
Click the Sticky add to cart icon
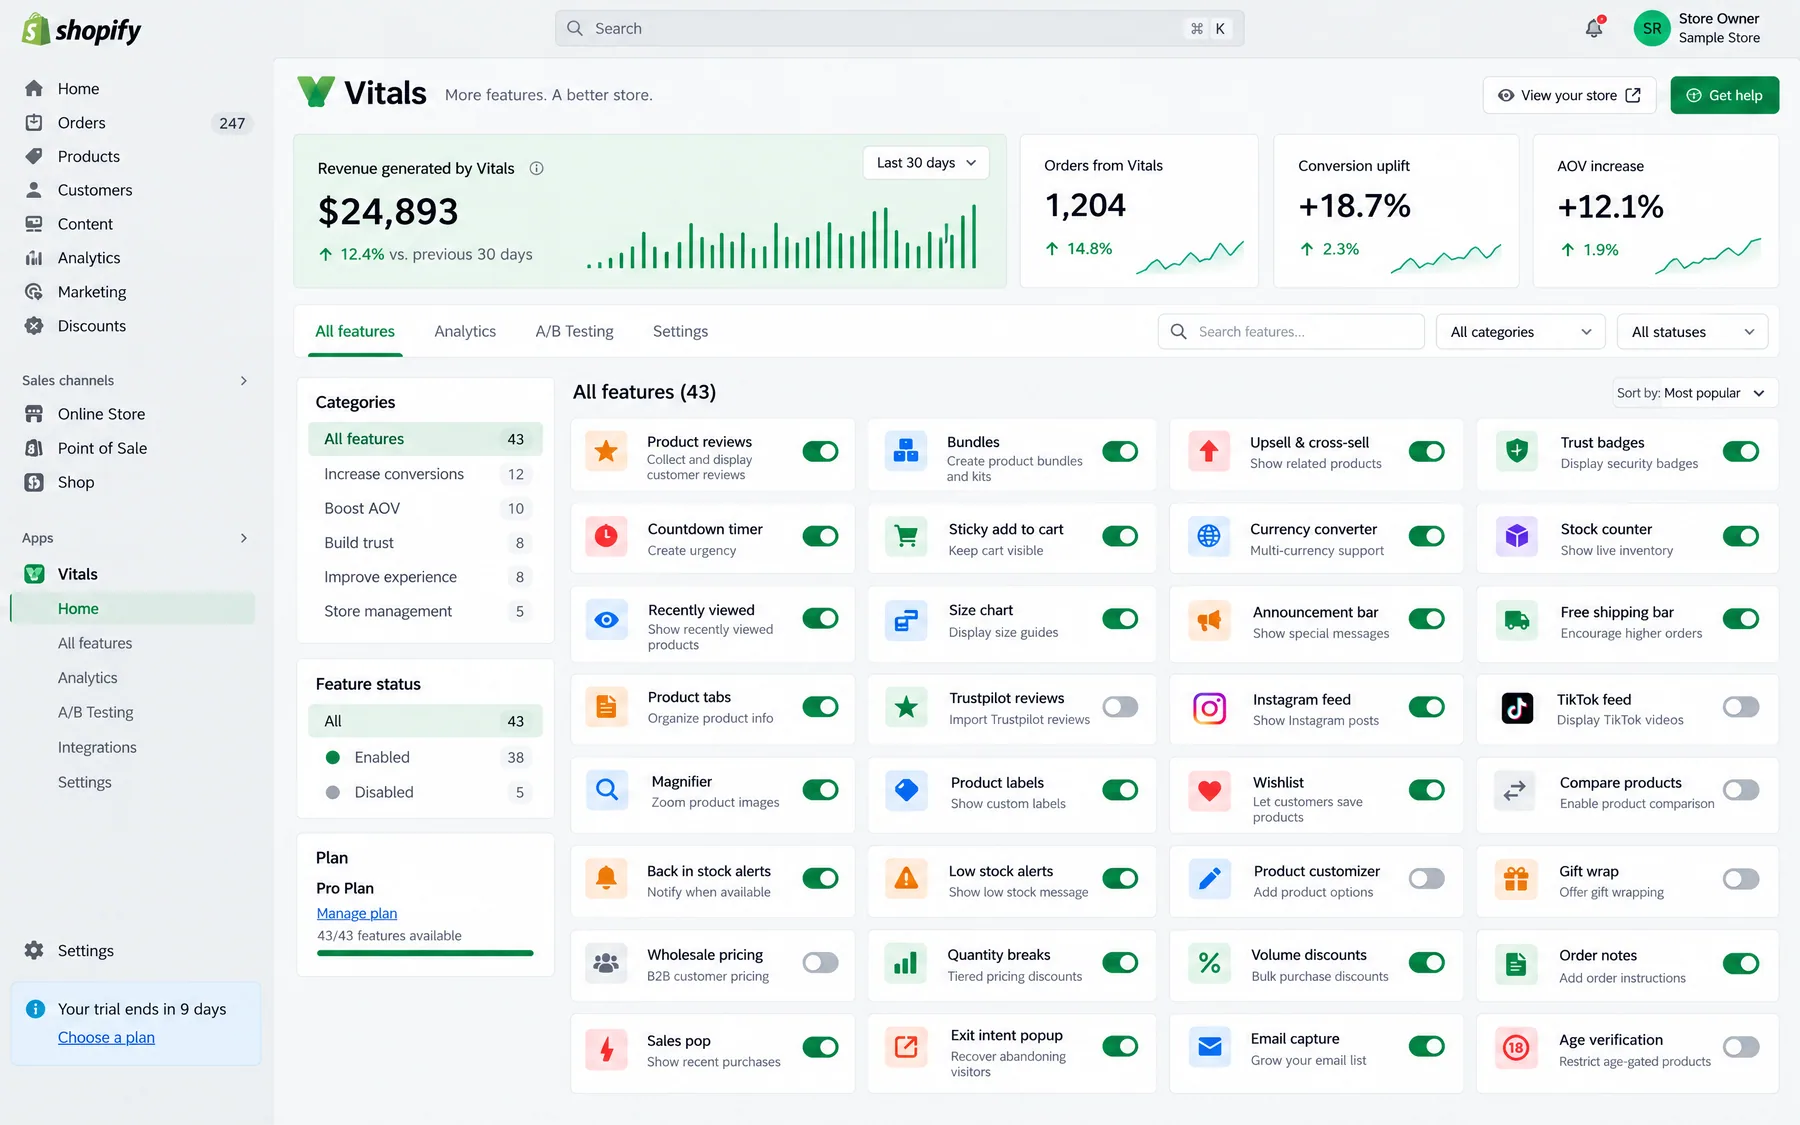click(x=906, y=537)
